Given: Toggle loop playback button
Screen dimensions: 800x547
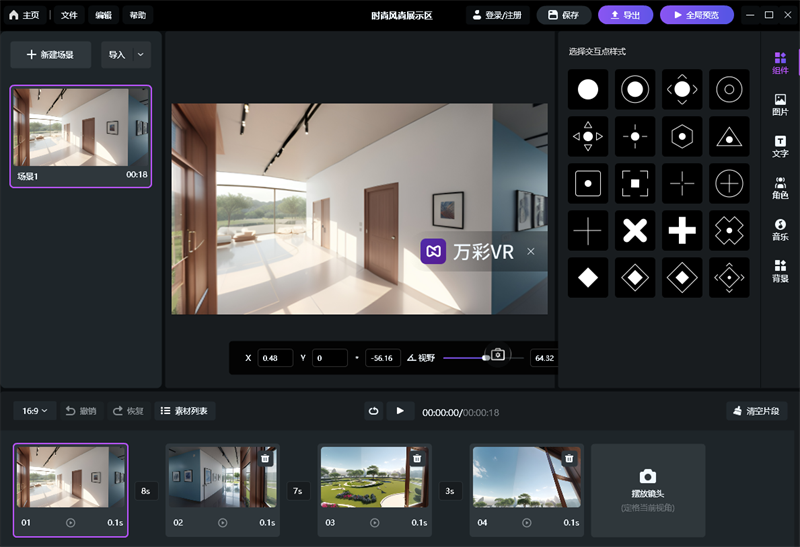Looking at the screenshot, I should 373,411.
